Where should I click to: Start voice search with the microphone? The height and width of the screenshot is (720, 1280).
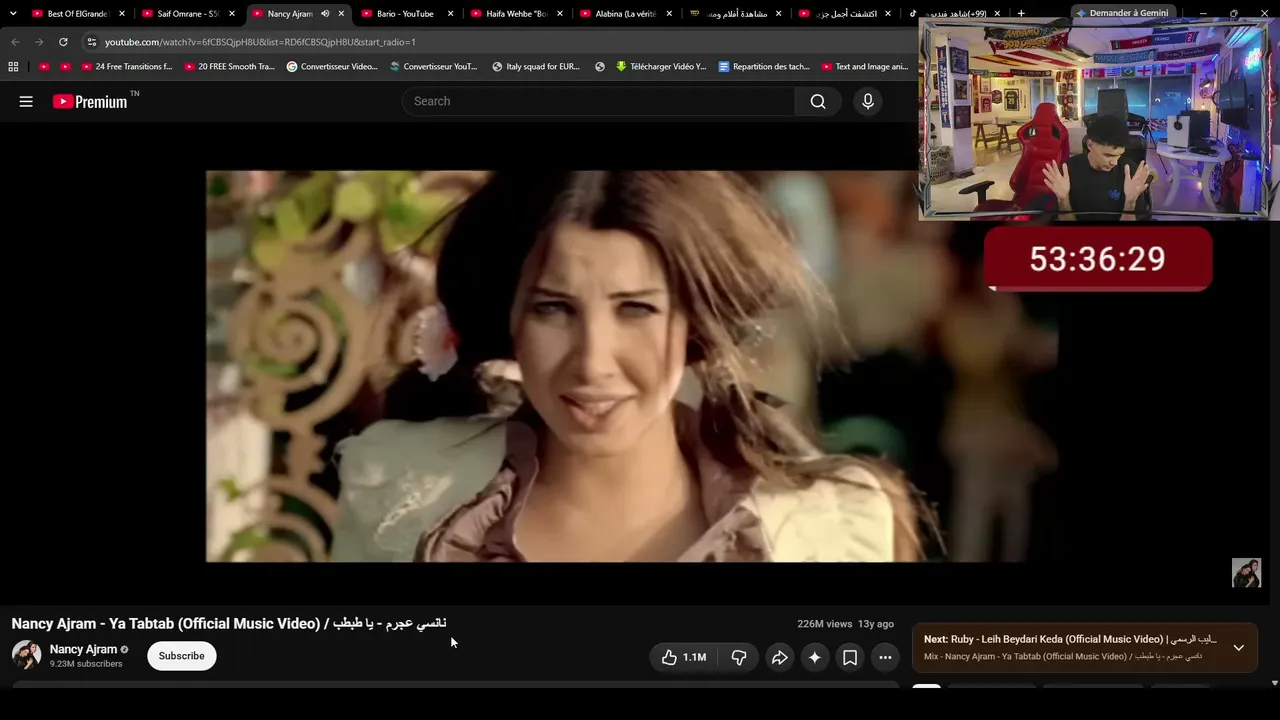coord(868,101)
